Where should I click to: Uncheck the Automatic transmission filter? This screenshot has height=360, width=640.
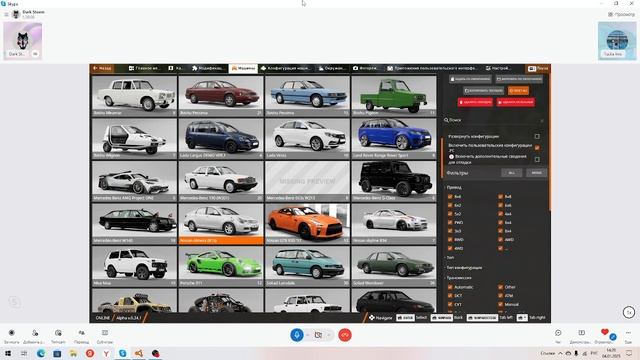click(x=450, y=287)
